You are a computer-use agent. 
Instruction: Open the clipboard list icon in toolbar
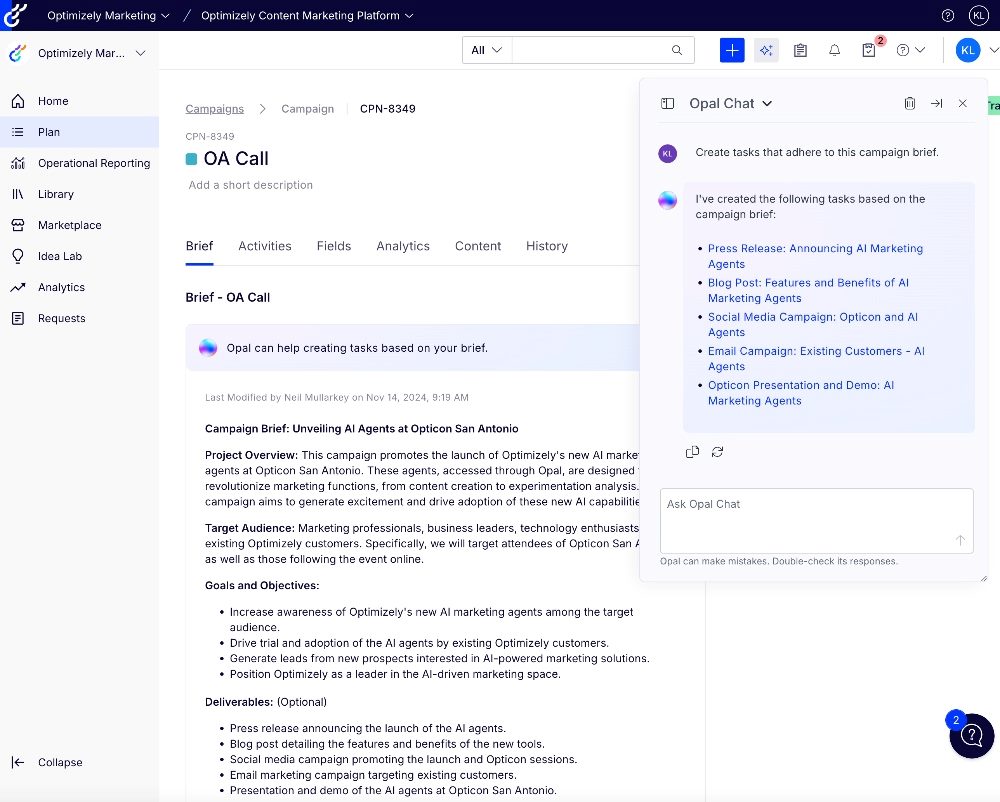tap(800, 50)
